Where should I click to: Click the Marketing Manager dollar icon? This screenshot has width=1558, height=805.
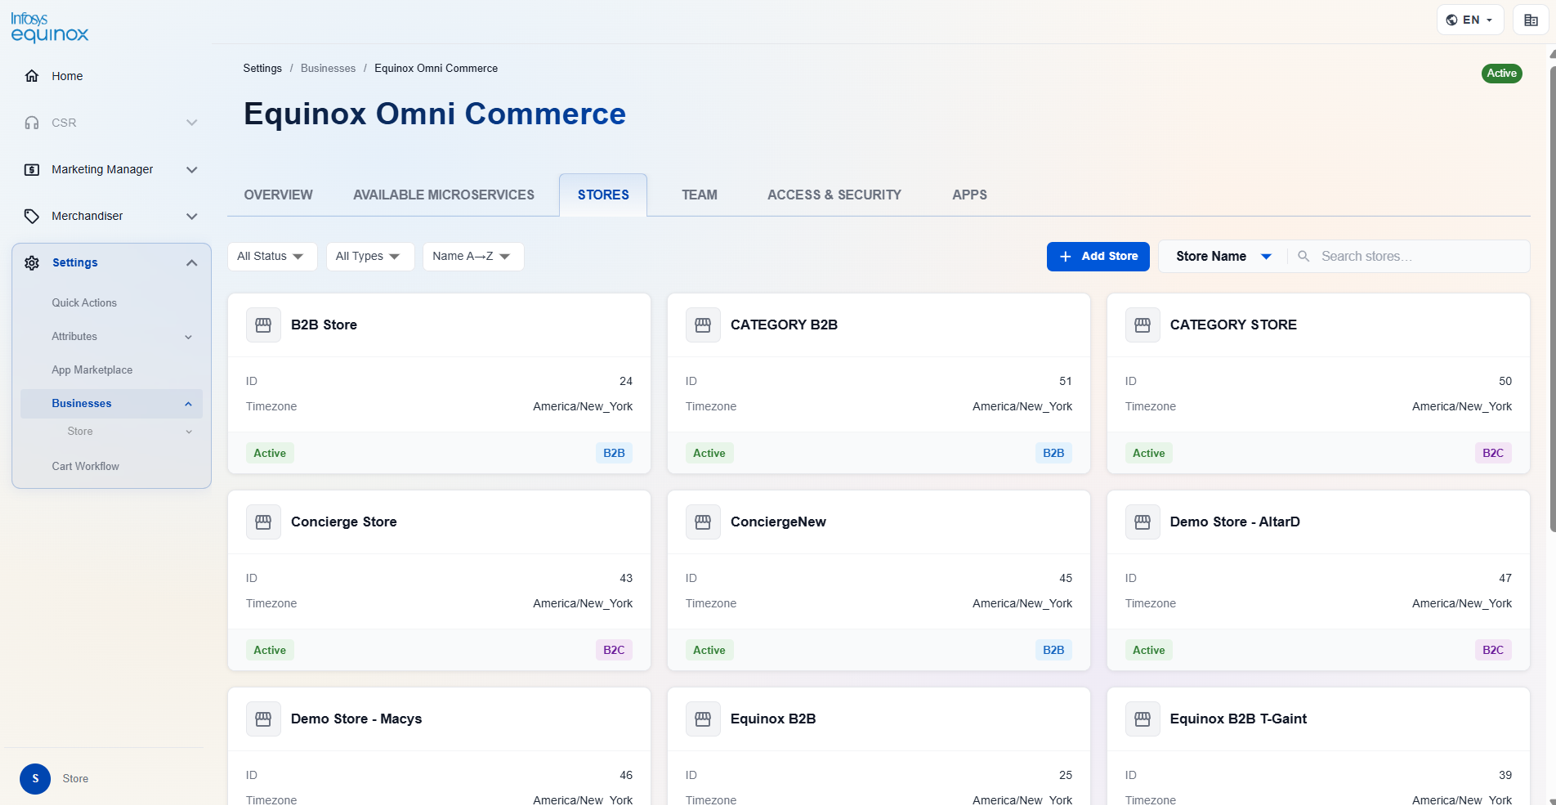(32, 170)
